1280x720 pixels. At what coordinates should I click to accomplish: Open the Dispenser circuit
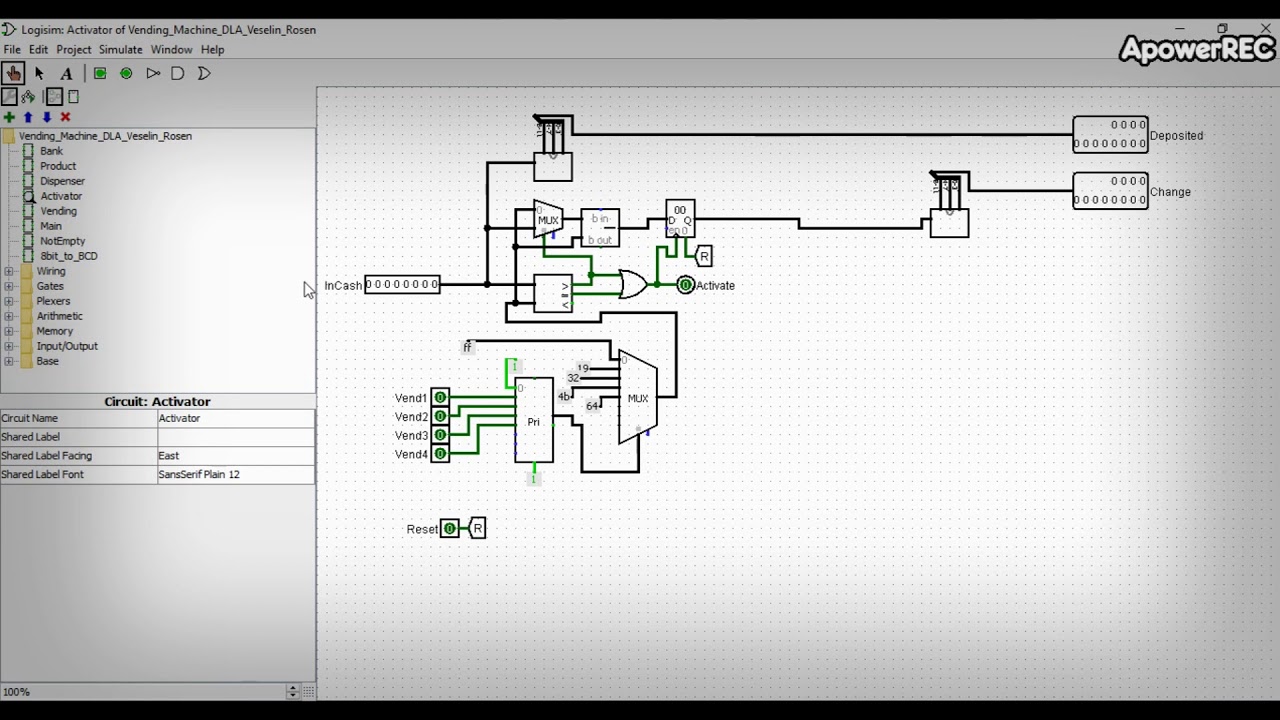pos(62,181)
